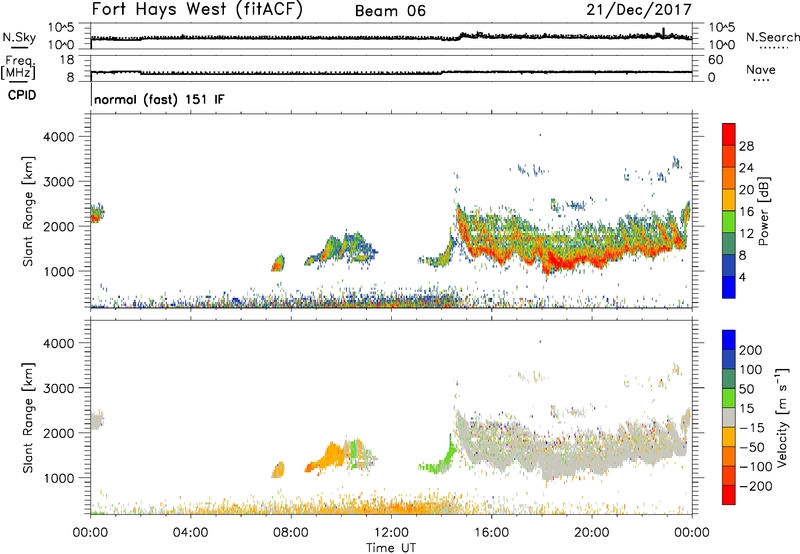Click the 'Fort Hays West (fitACF)' title
The width and height of the screenshot is (800, 554).
[197, 10]
